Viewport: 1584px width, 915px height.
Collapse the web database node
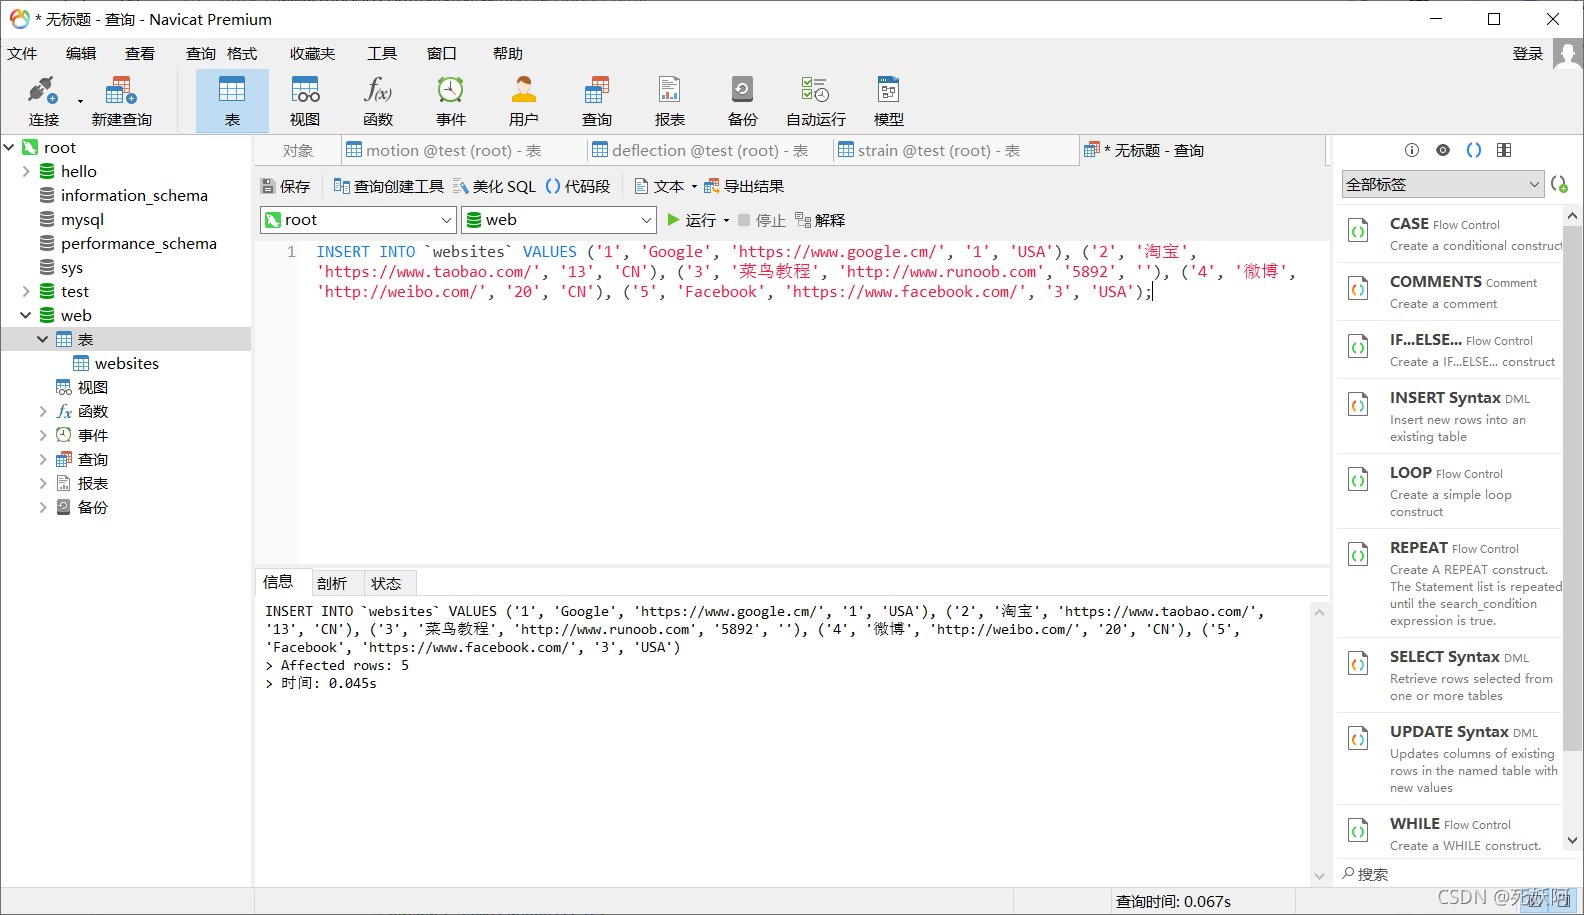26,315
